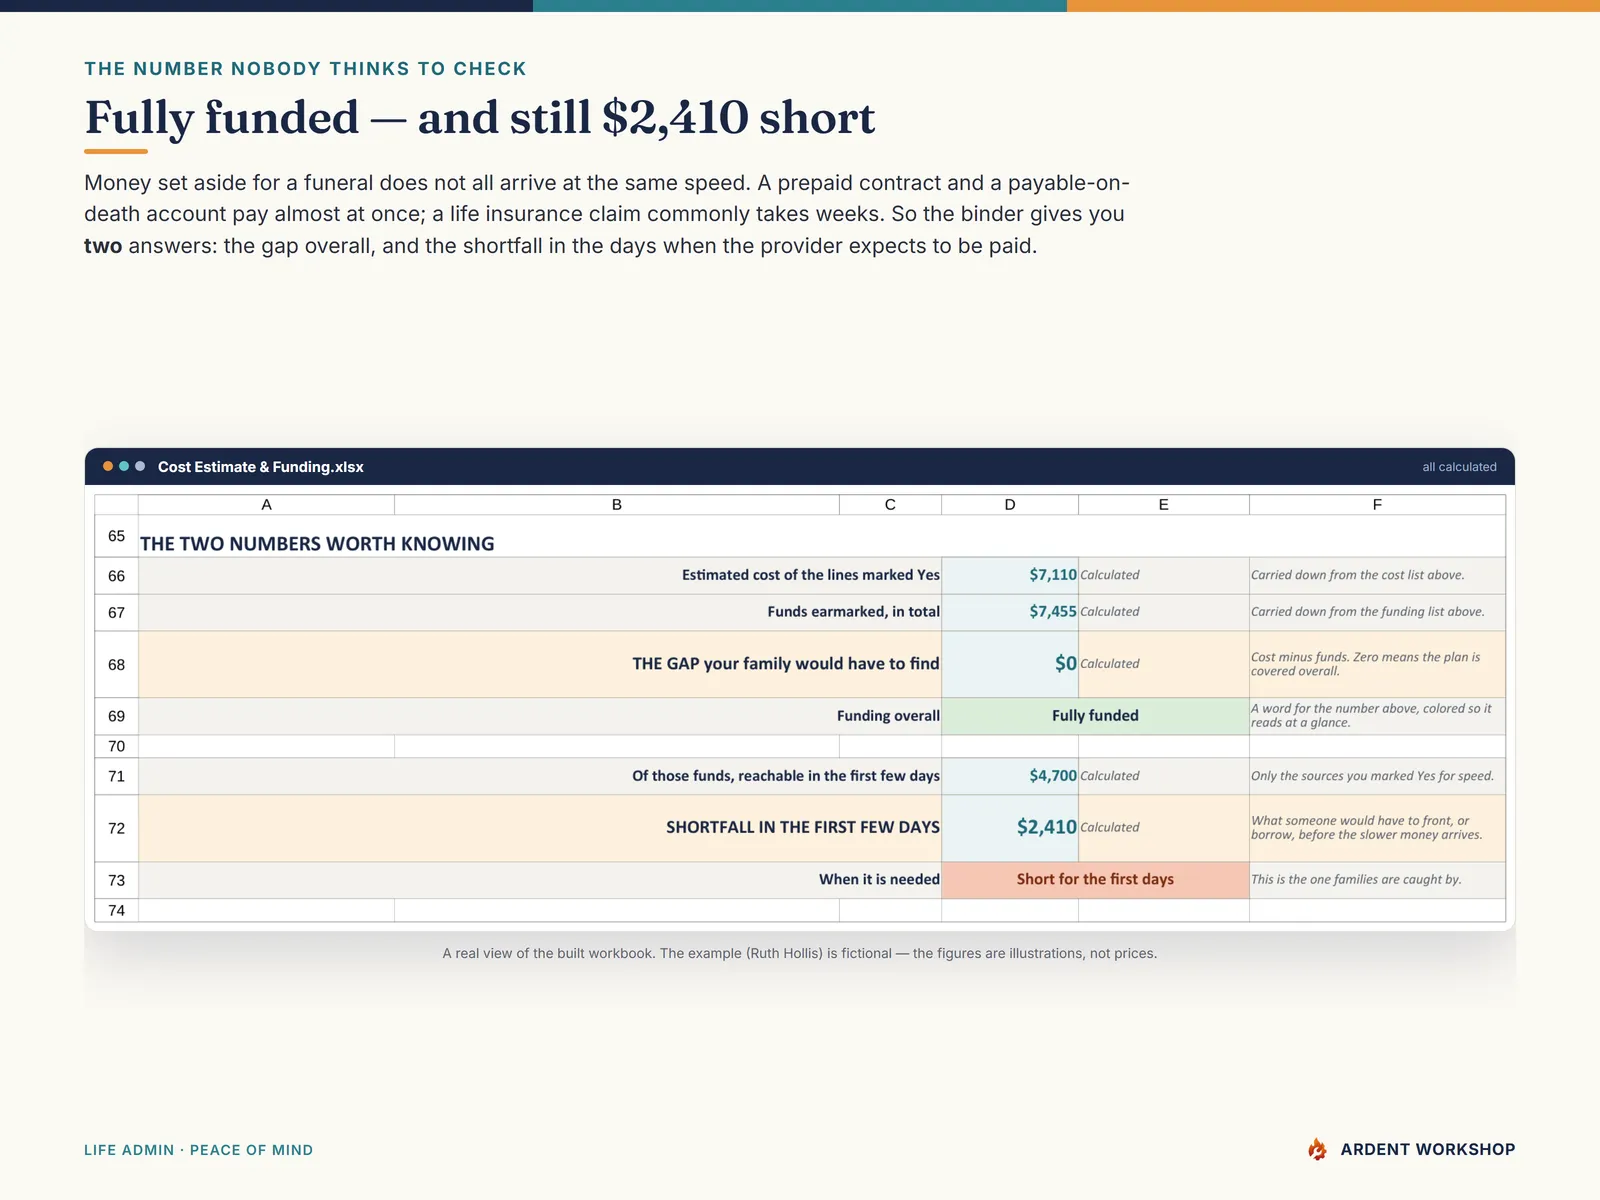Select column D header
This screenshot has height=1200, width=1600.
click(1010, 505)
